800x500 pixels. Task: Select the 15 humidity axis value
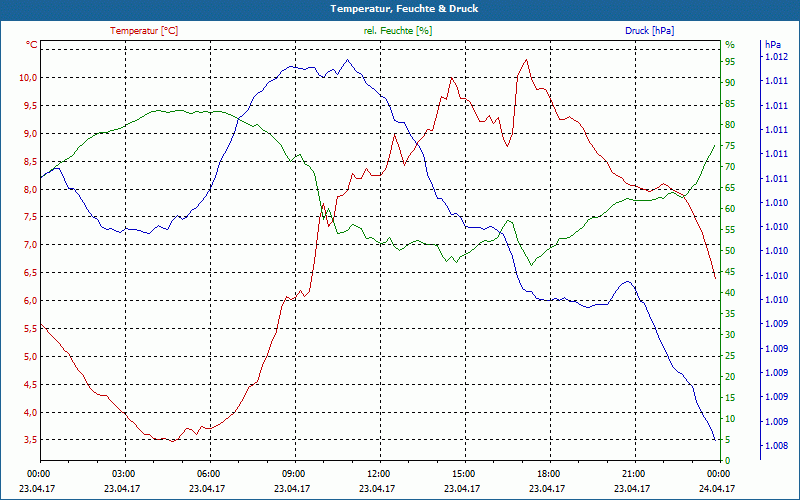[x=730, y=397]
